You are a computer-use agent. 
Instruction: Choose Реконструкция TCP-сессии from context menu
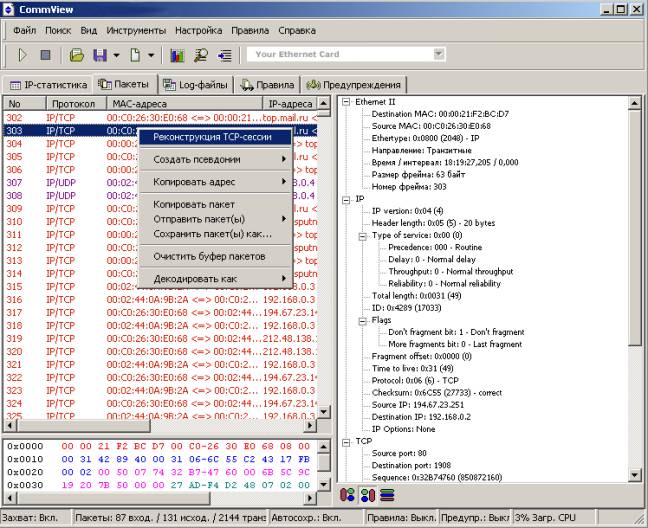pyautogui.click(x=211, y=137)
